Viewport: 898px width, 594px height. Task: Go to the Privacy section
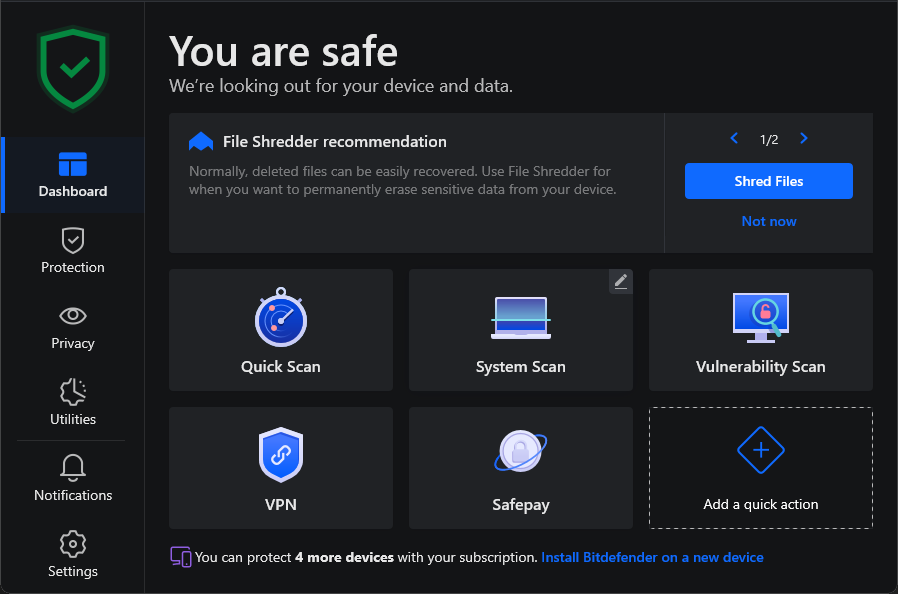tap(73, 327)
